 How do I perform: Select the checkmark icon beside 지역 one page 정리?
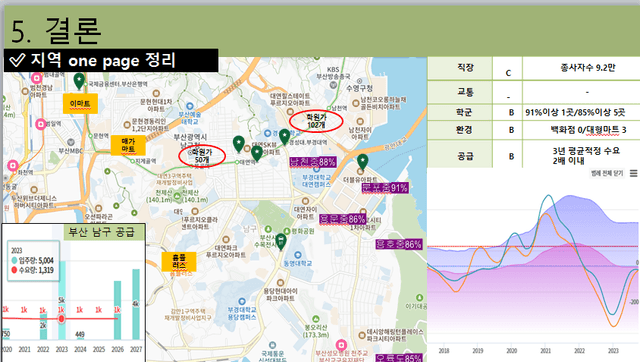17,60
